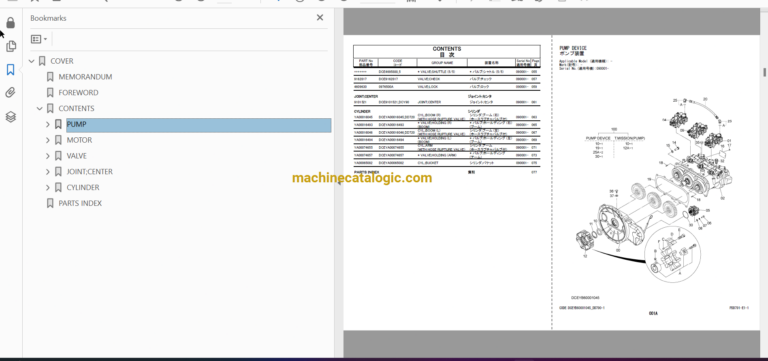Expand the PUMP bookmark

[x=48, y=124]
